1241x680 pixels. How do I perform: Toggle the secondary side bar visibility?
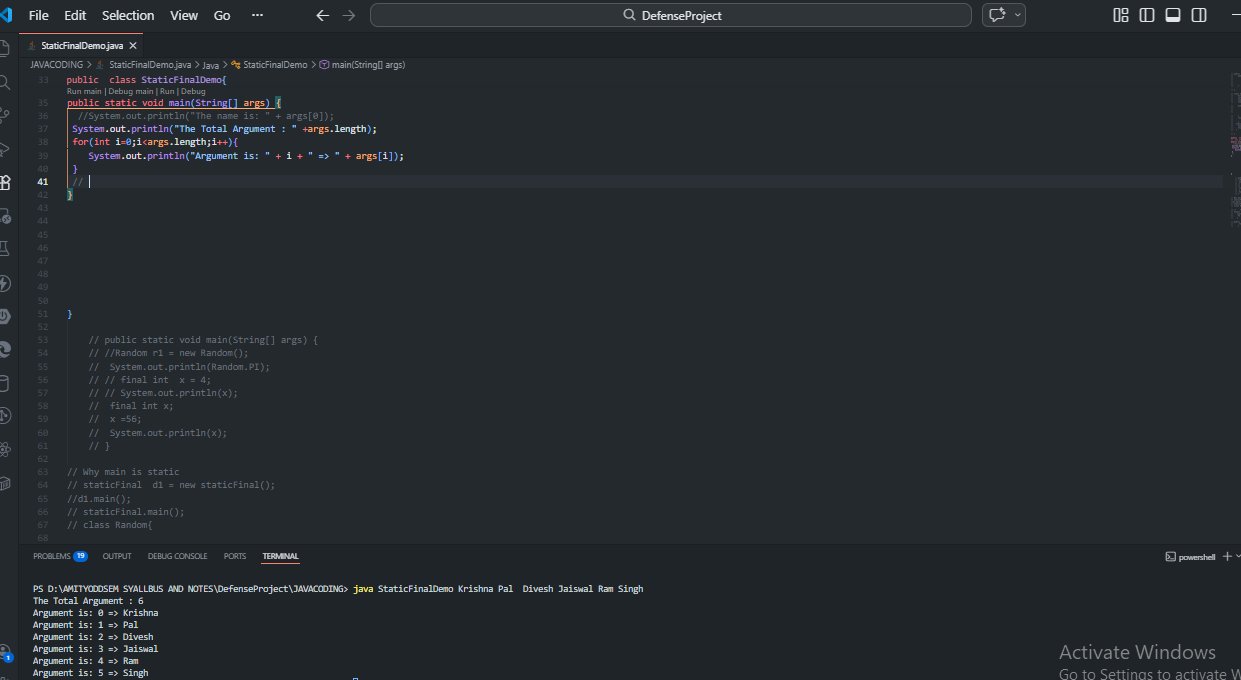coord(1199,15)
